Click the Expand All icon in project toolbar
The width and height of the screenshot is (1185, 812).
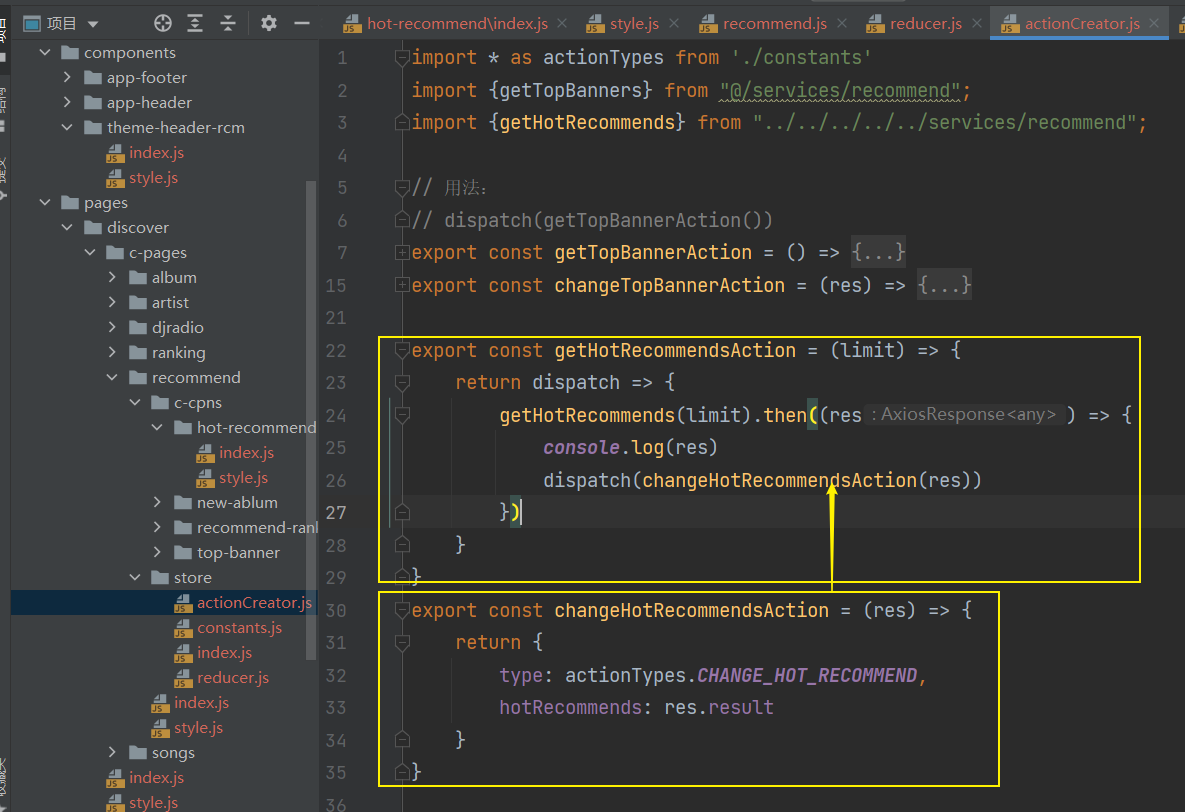click(x=195, y=23)
